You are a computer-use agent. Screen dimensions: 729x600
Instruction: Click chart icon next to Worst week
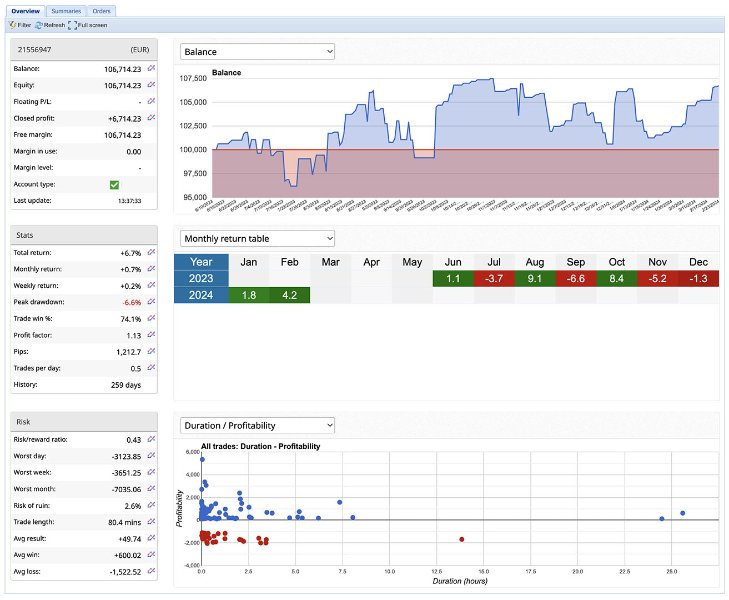click(x=151, y=472)
